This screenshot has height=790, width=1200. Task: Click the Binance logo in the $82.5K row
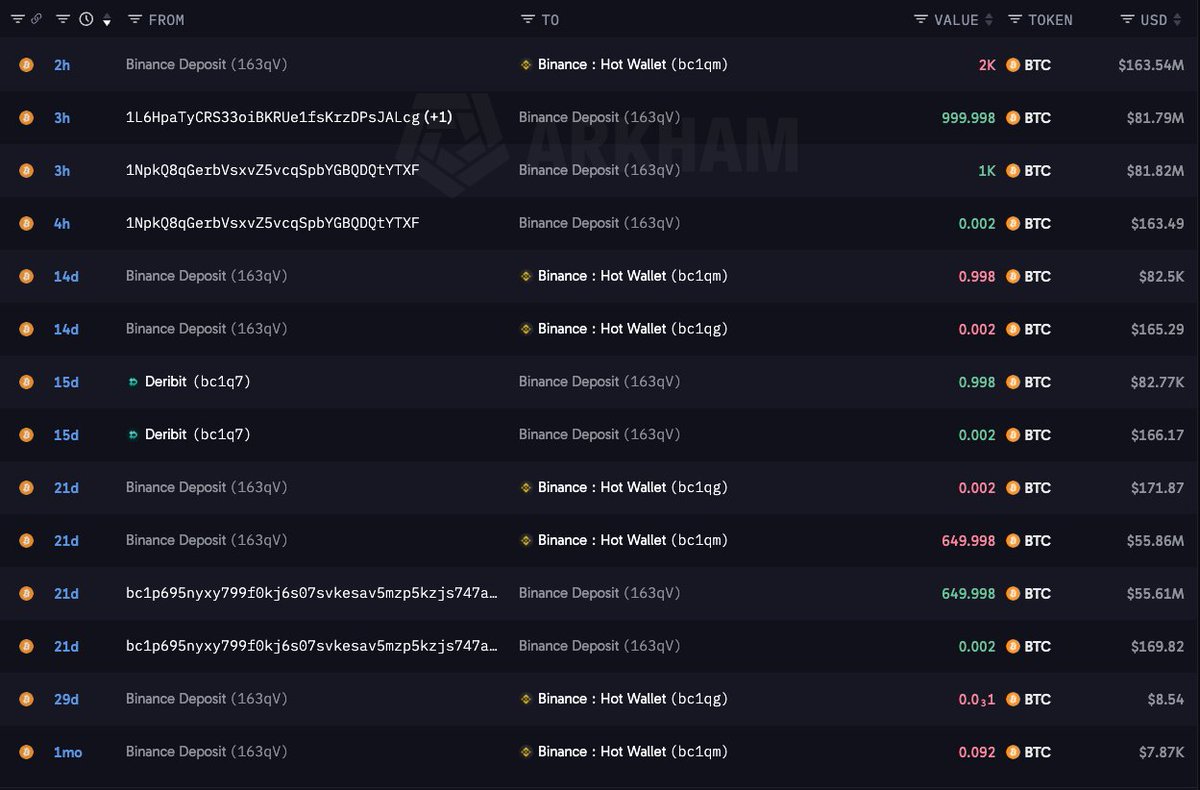click(x=526, y=276)
